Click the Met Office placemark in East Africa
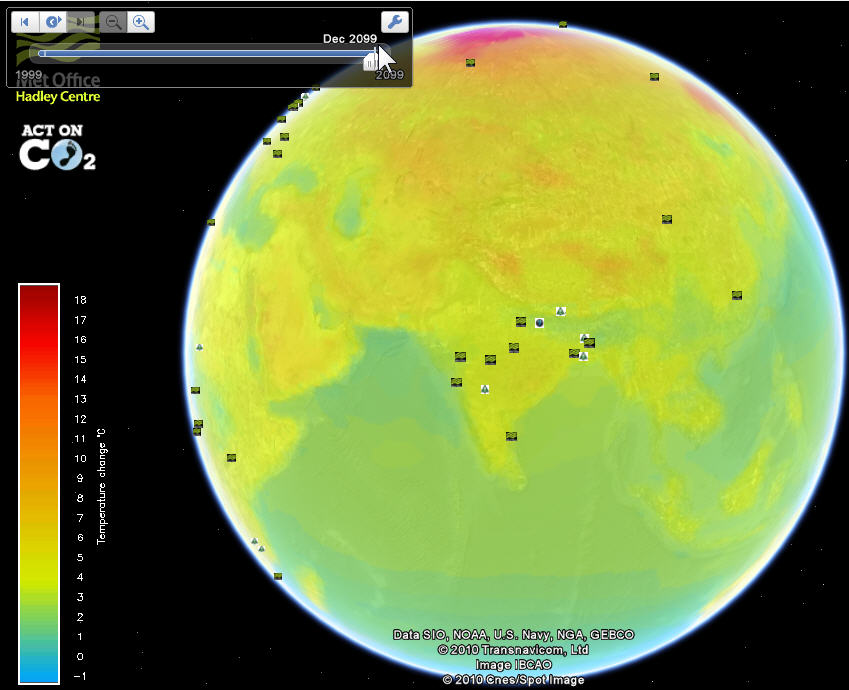The image size is (849, 690). tap(231, 457)
